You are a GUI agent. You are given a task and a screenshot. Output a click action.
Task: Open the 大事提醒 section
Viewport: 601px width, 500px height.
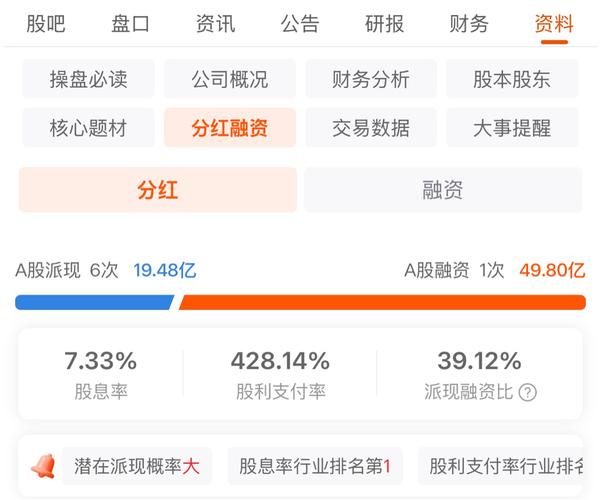tap(512, 128)
